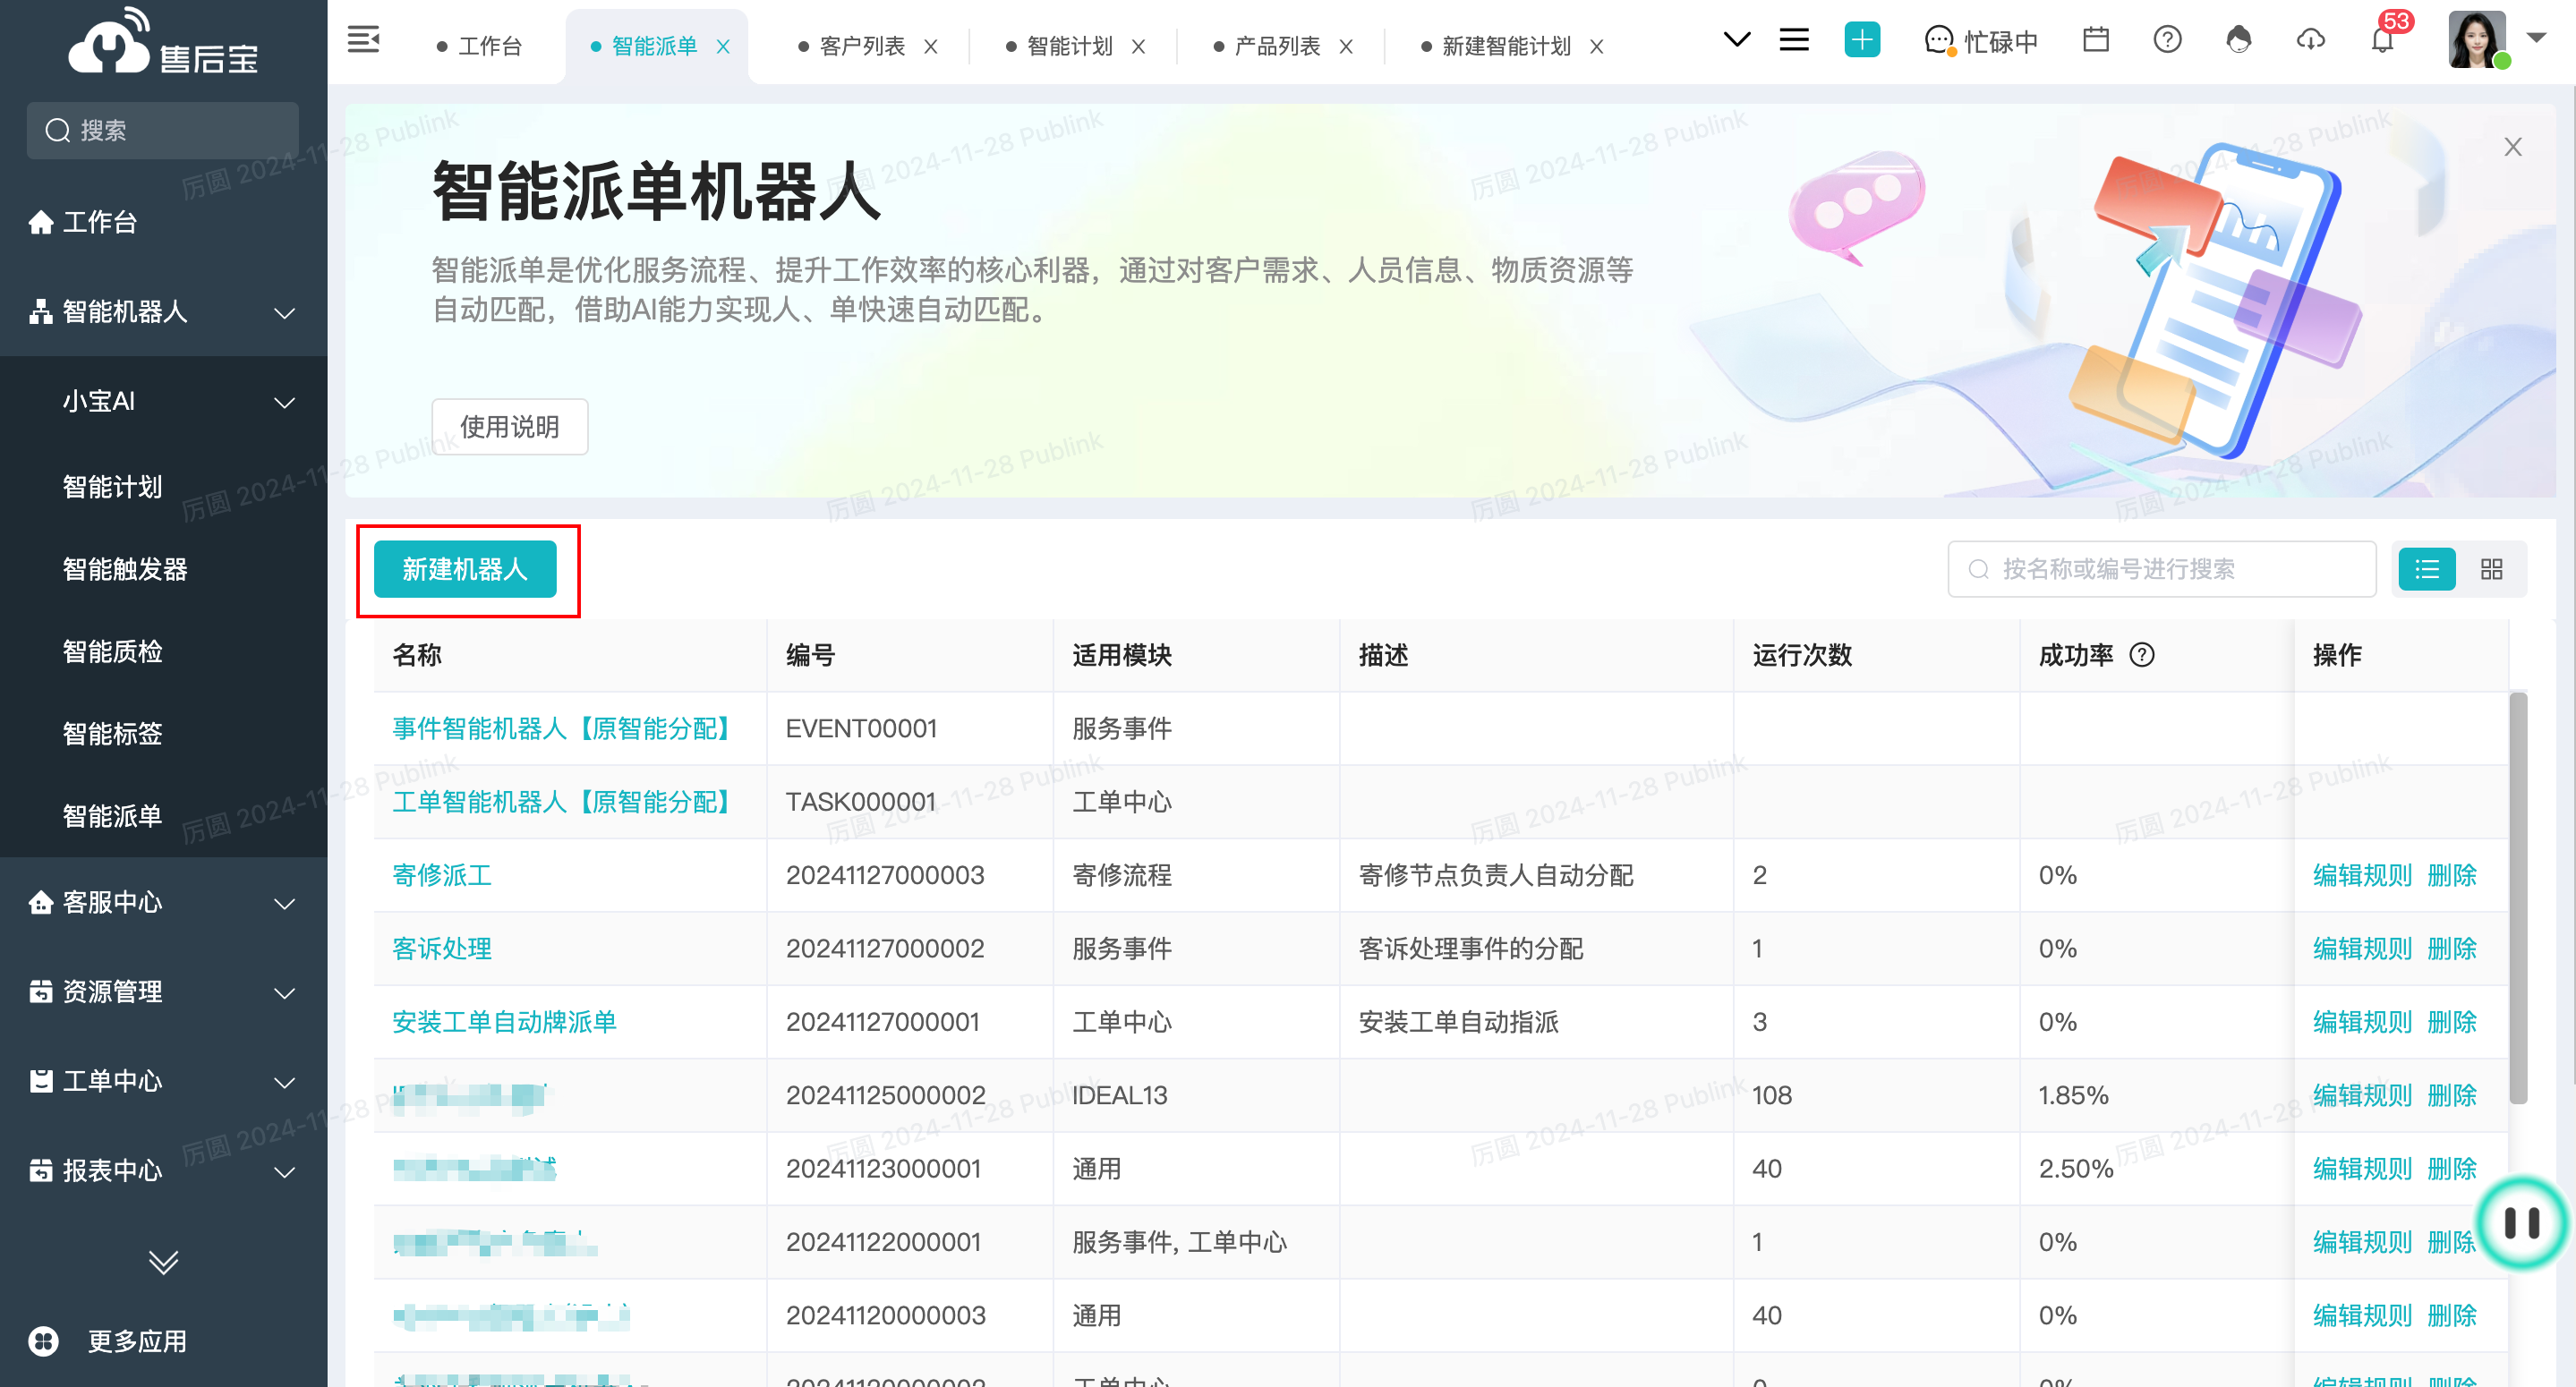Open 智能标签 in the sidebar

[x=112, y=734]
